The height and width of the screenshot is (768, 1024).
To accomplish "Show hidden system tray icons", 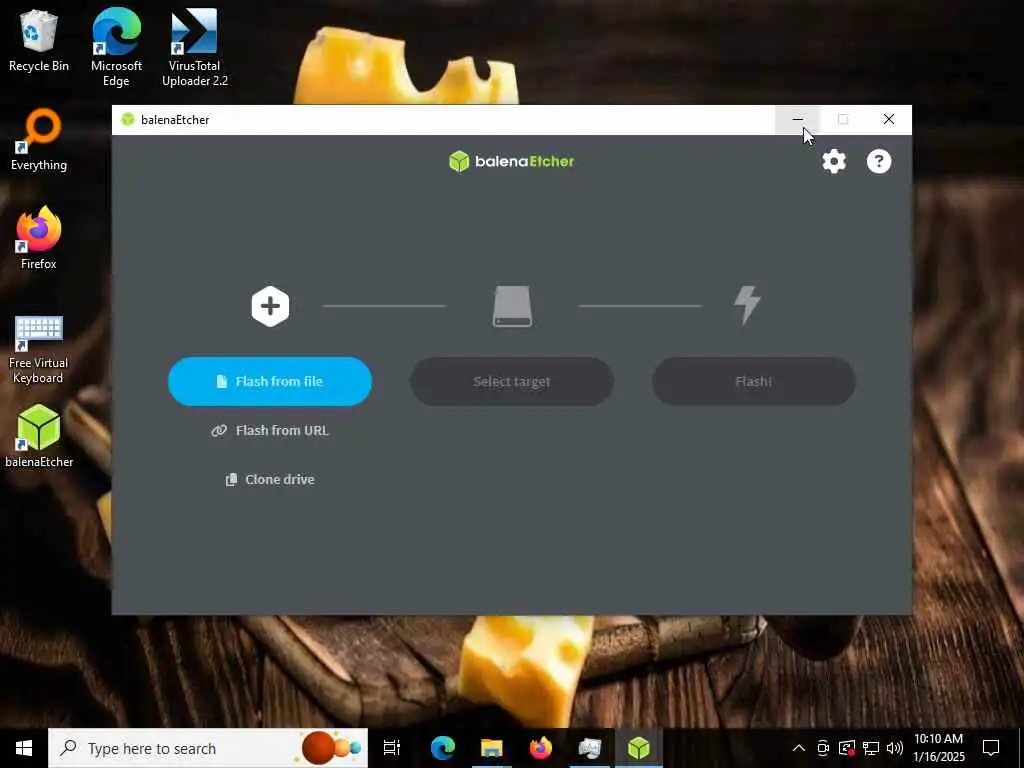I will (x=799, y=748).
